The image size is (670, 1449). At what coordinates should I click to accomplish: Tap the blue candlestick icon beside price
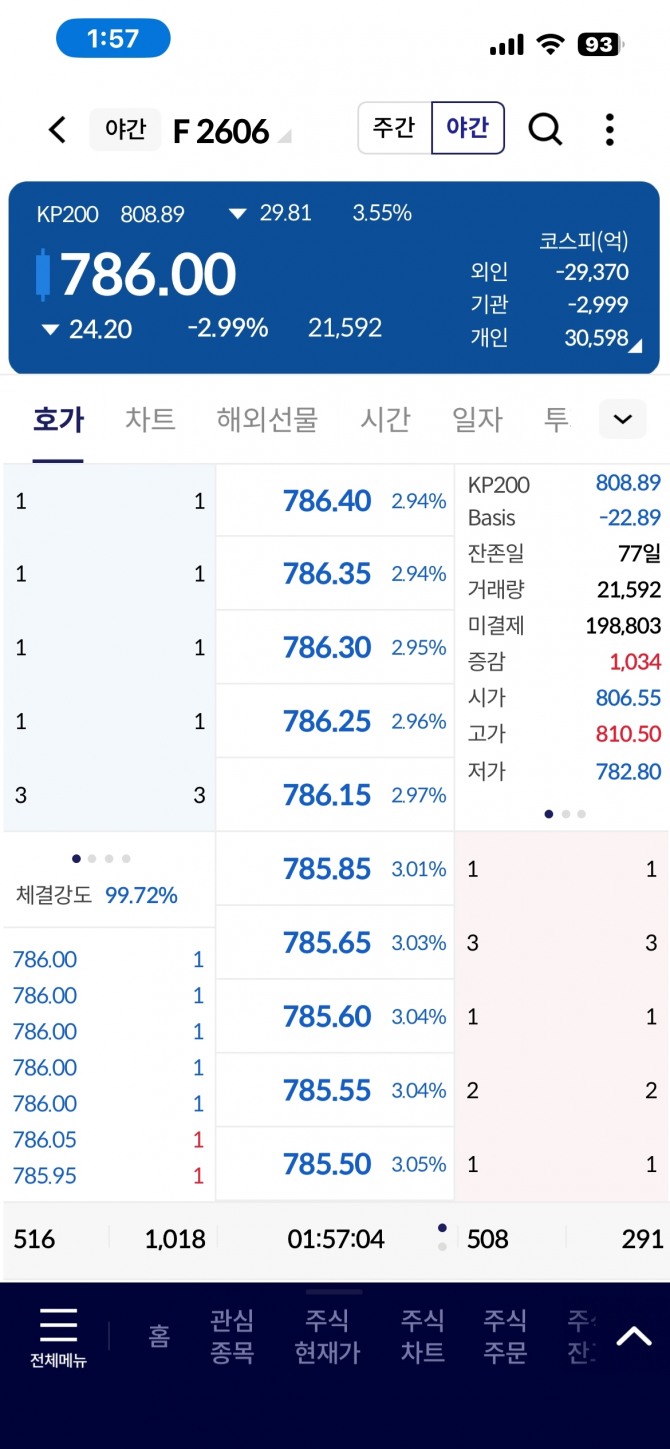[42, 275]
